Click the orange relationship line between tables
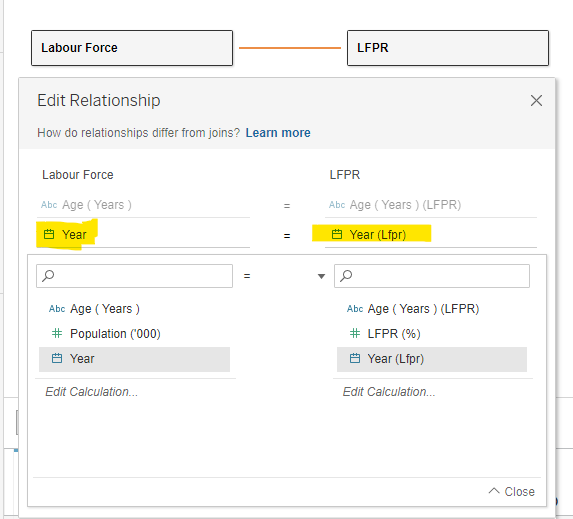Viewport: 573px width, 519px height. click(290, 48)
